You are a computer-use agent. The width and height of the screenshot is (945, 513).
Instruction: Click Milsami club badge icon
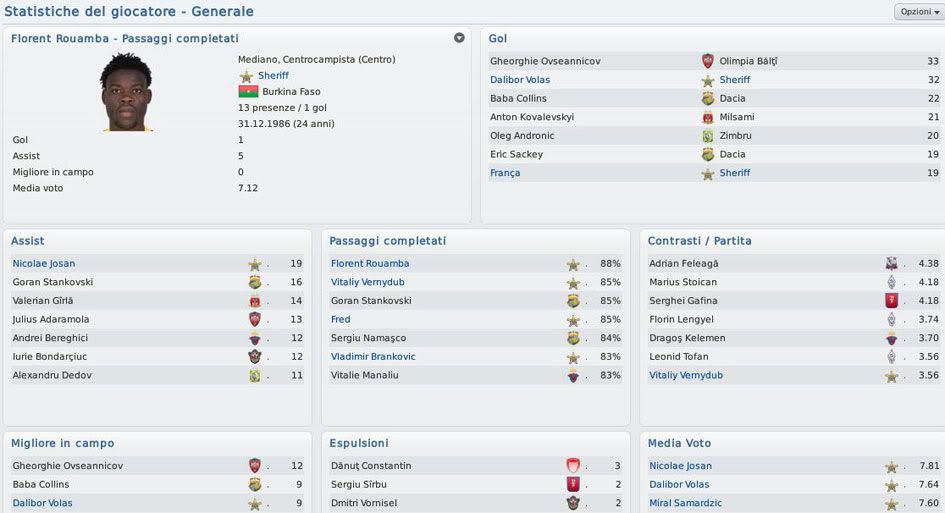point(708,117)
